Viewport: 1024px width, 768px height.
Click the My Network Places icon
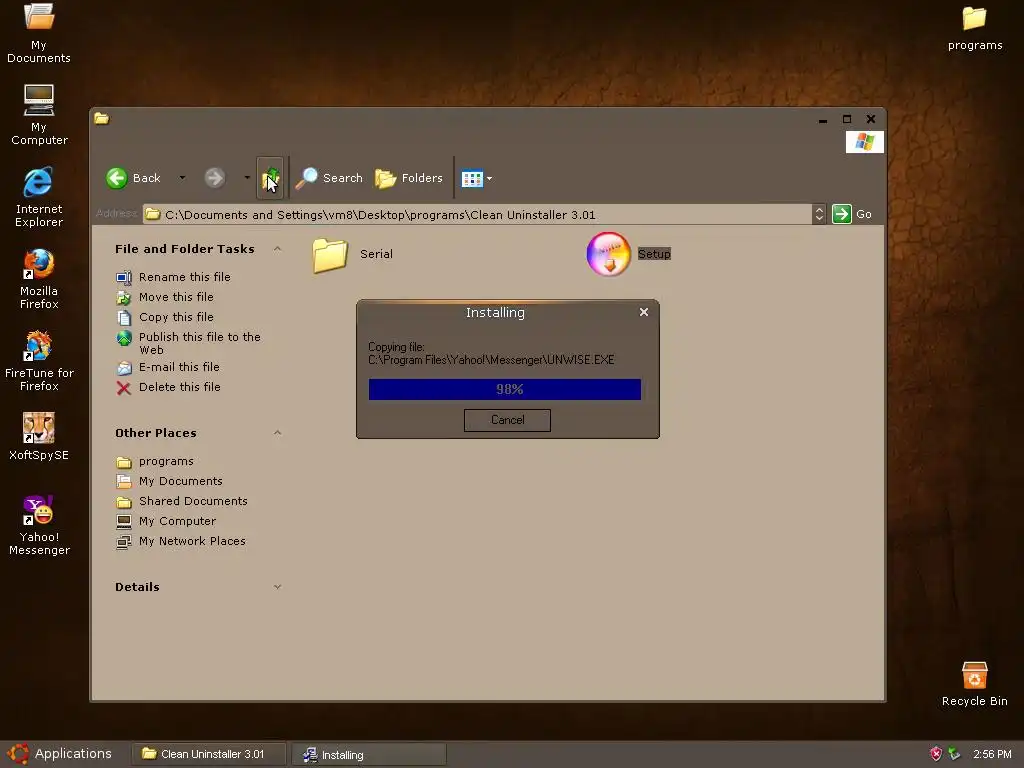pyautogui.click(x=123, y=541)
